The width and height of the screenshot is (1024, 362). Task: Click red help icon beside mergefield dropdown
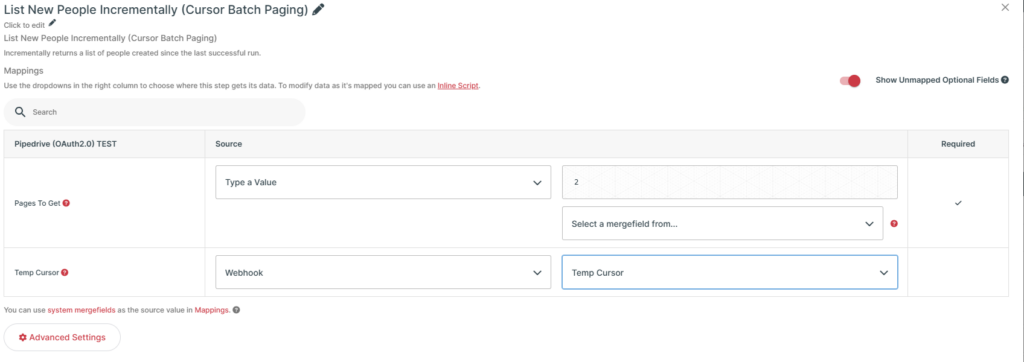pos(894,223)
